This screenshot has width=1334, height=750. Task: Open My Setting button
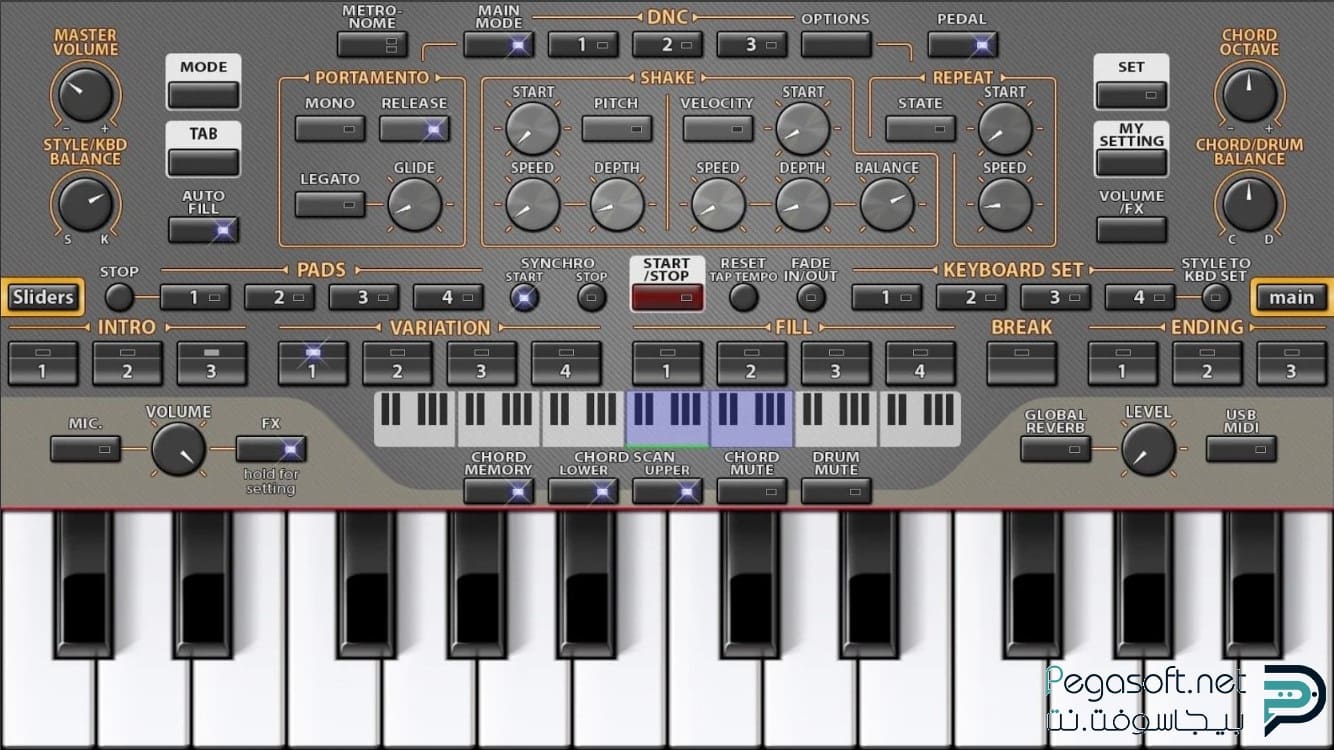(1131, 162)
